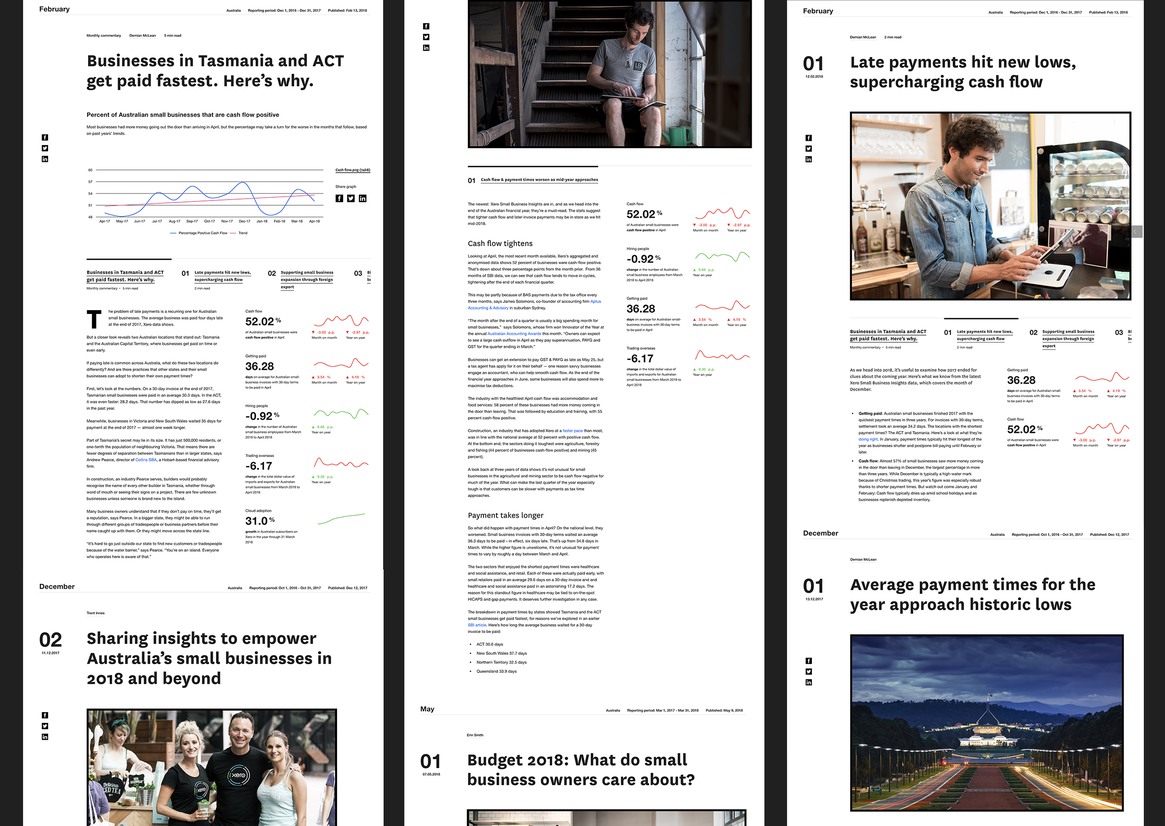This screenshot has height=826, width=1165.
Task: Open the blue 'doing right' link
Action: pos(868,438)
